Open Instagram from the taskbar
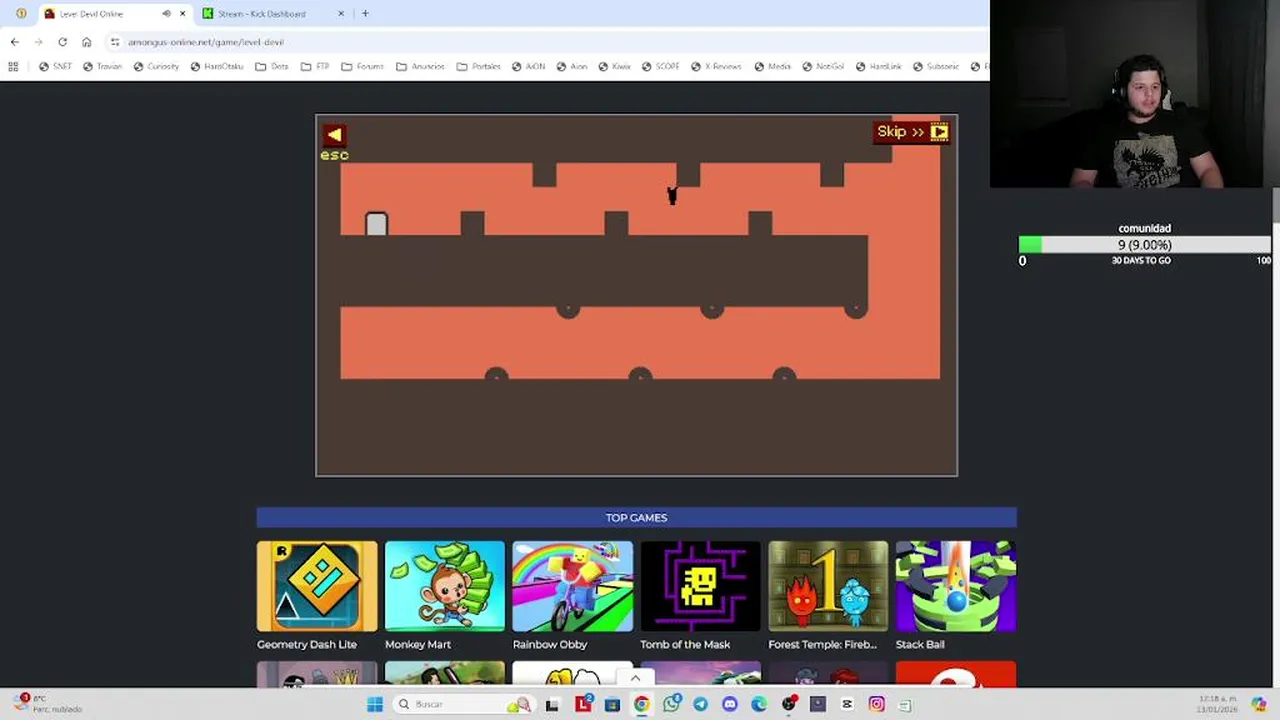The height and width of the screenshot is (720, 1280). pyautogui.click(x=877, y=704)
